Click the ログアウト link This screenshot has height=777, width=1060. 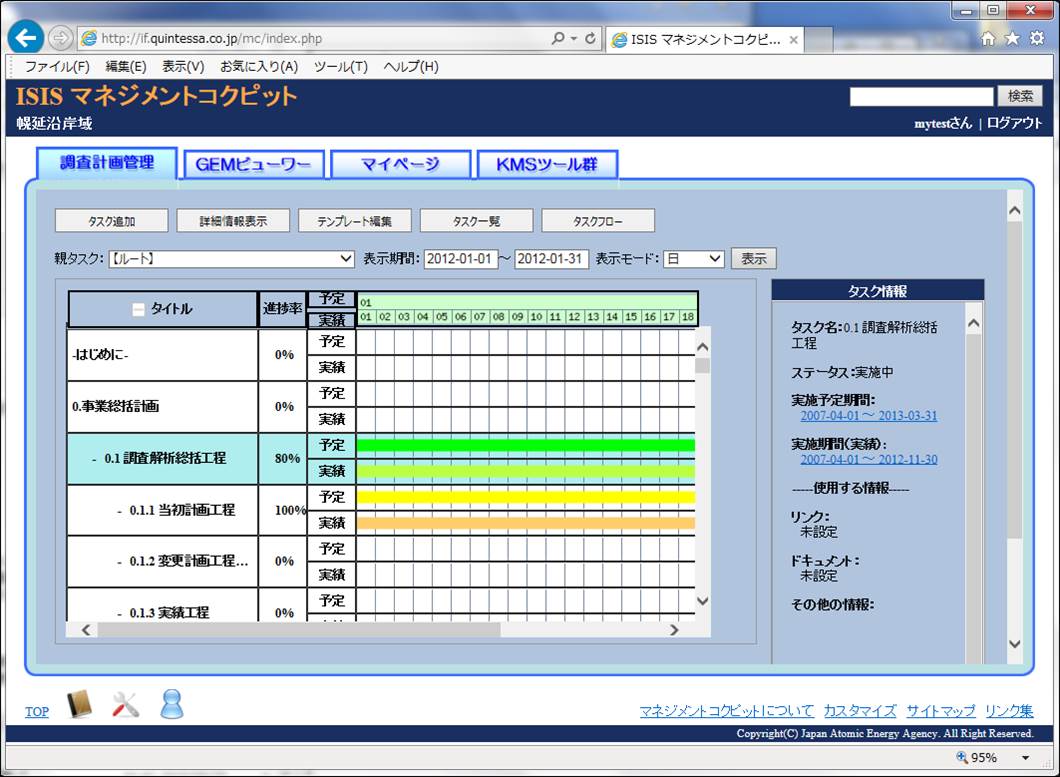point(1015,123)
